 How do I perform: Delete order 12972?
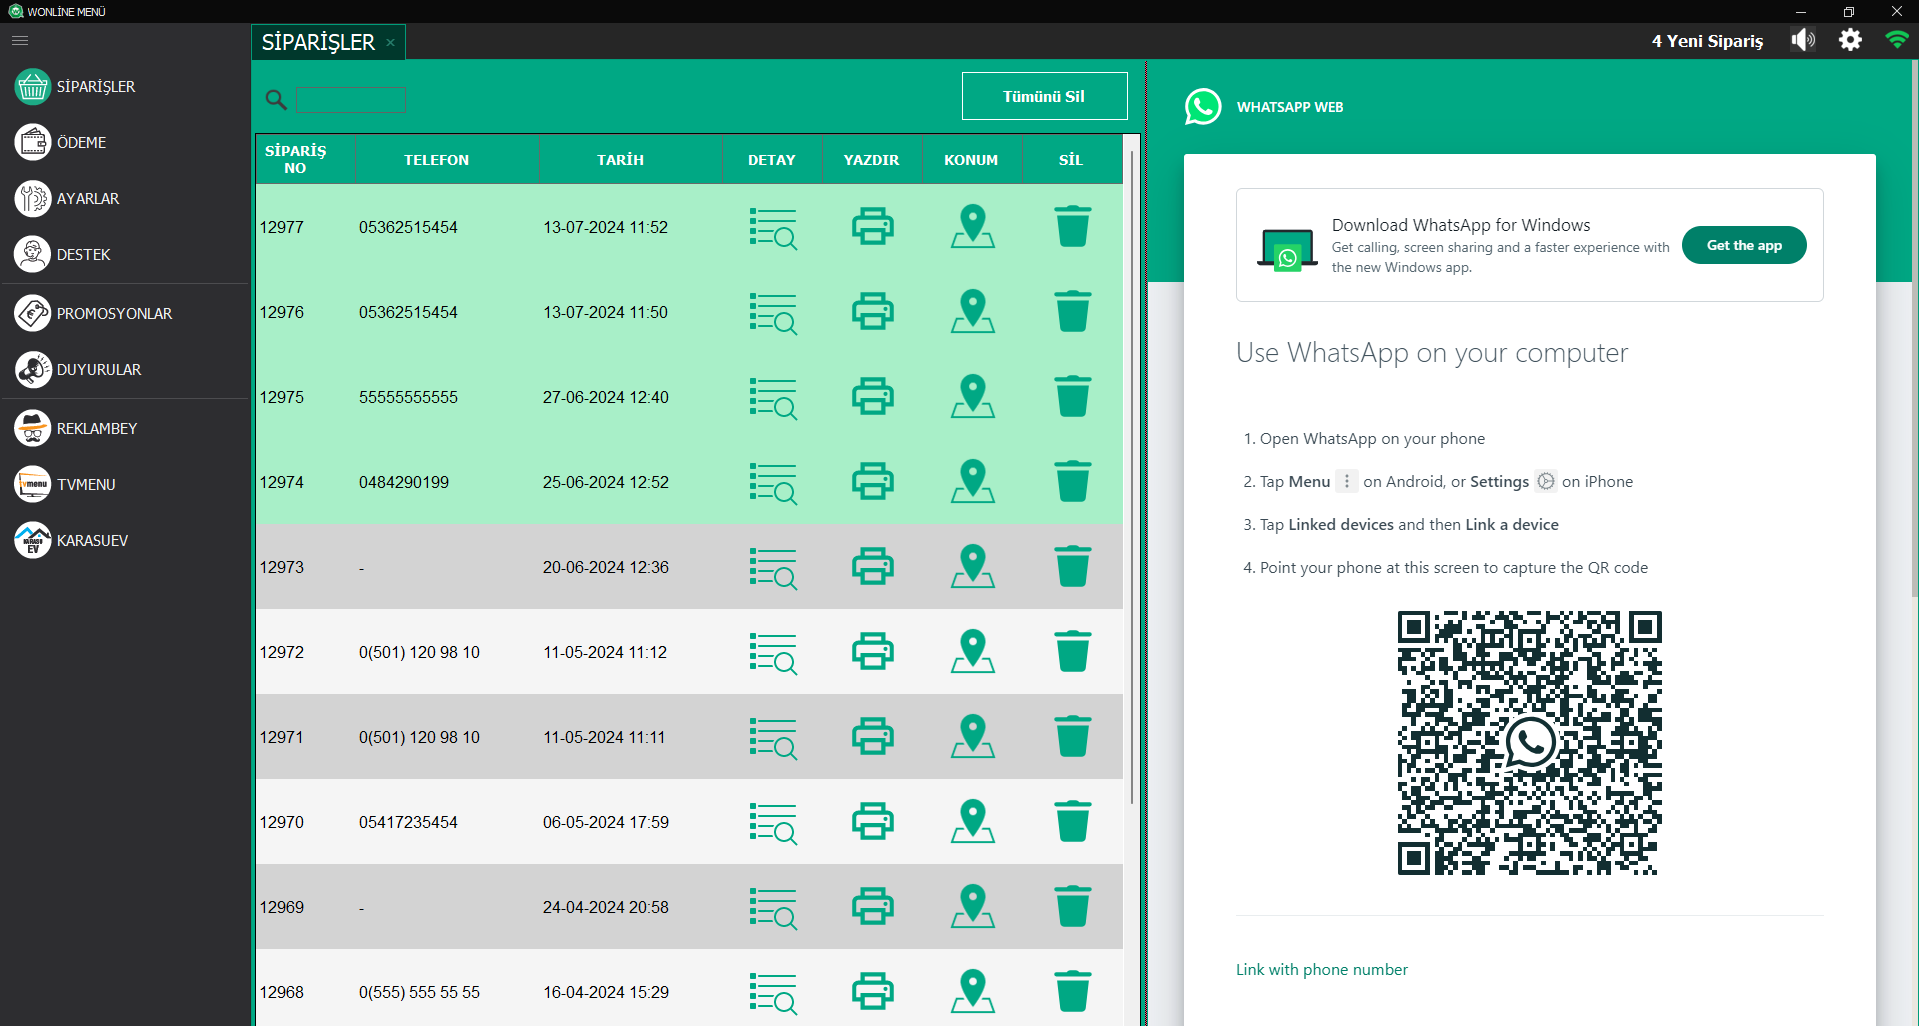[1072, 651]
